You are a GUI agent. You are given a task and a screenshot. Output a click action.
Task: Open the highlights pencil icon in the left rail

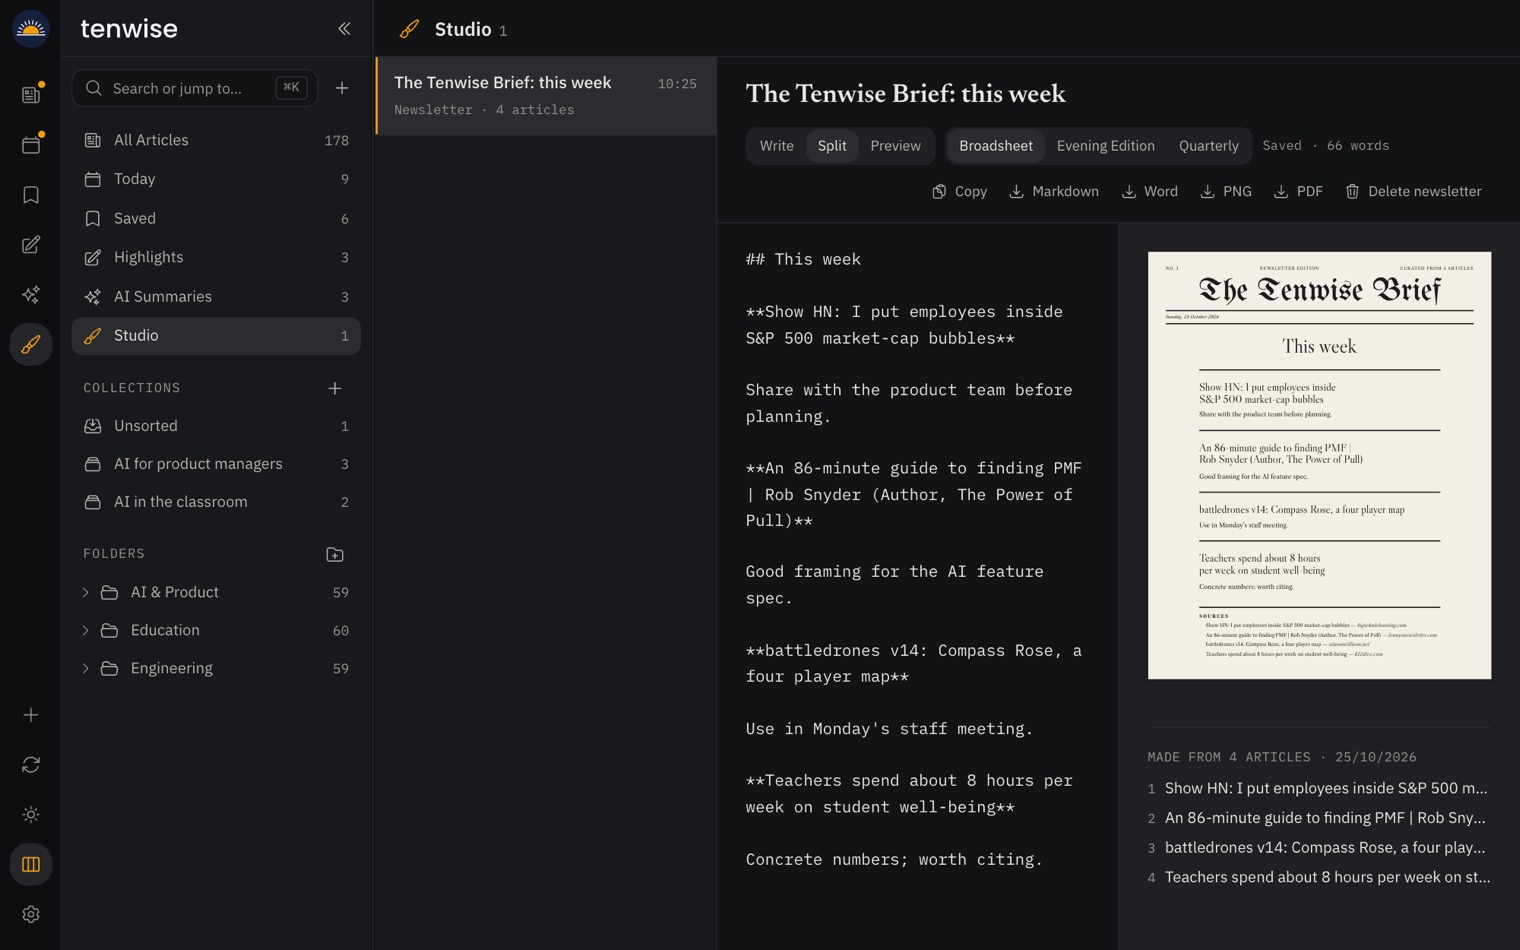(31, 245)
